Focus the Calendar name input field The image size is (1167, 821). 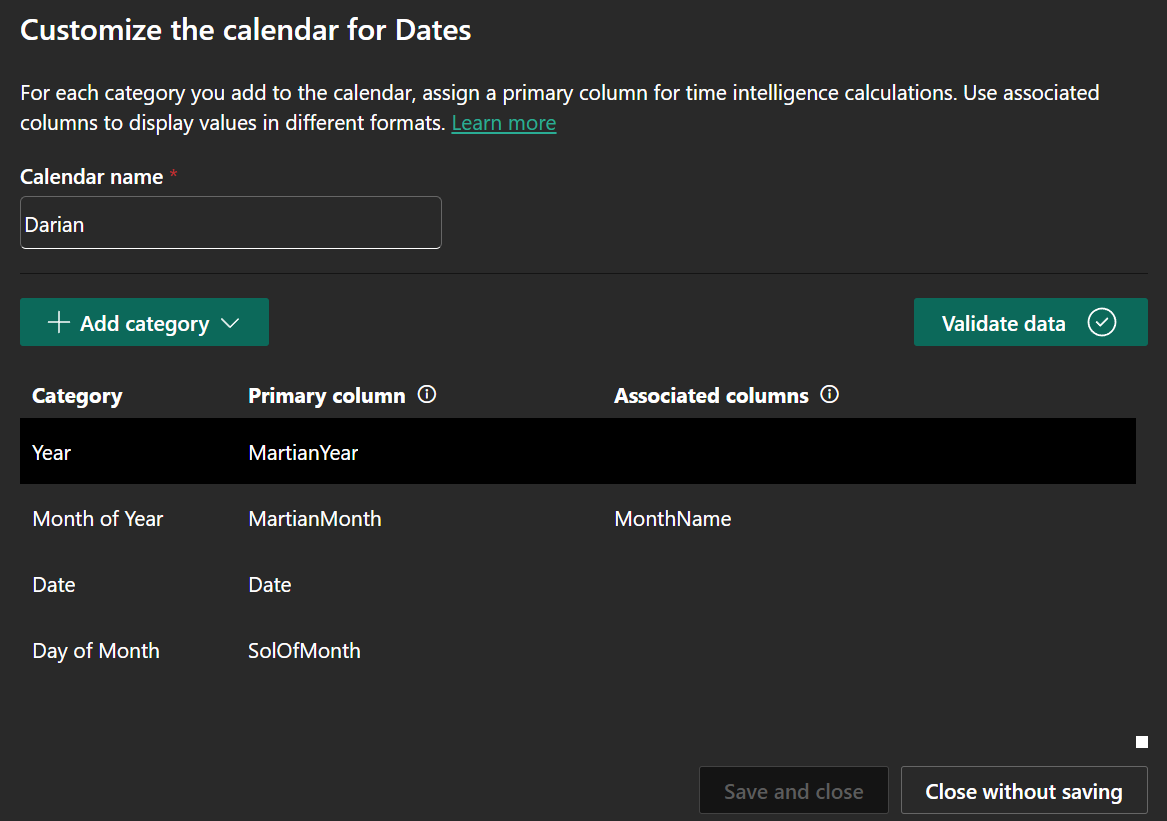[230, 223]
